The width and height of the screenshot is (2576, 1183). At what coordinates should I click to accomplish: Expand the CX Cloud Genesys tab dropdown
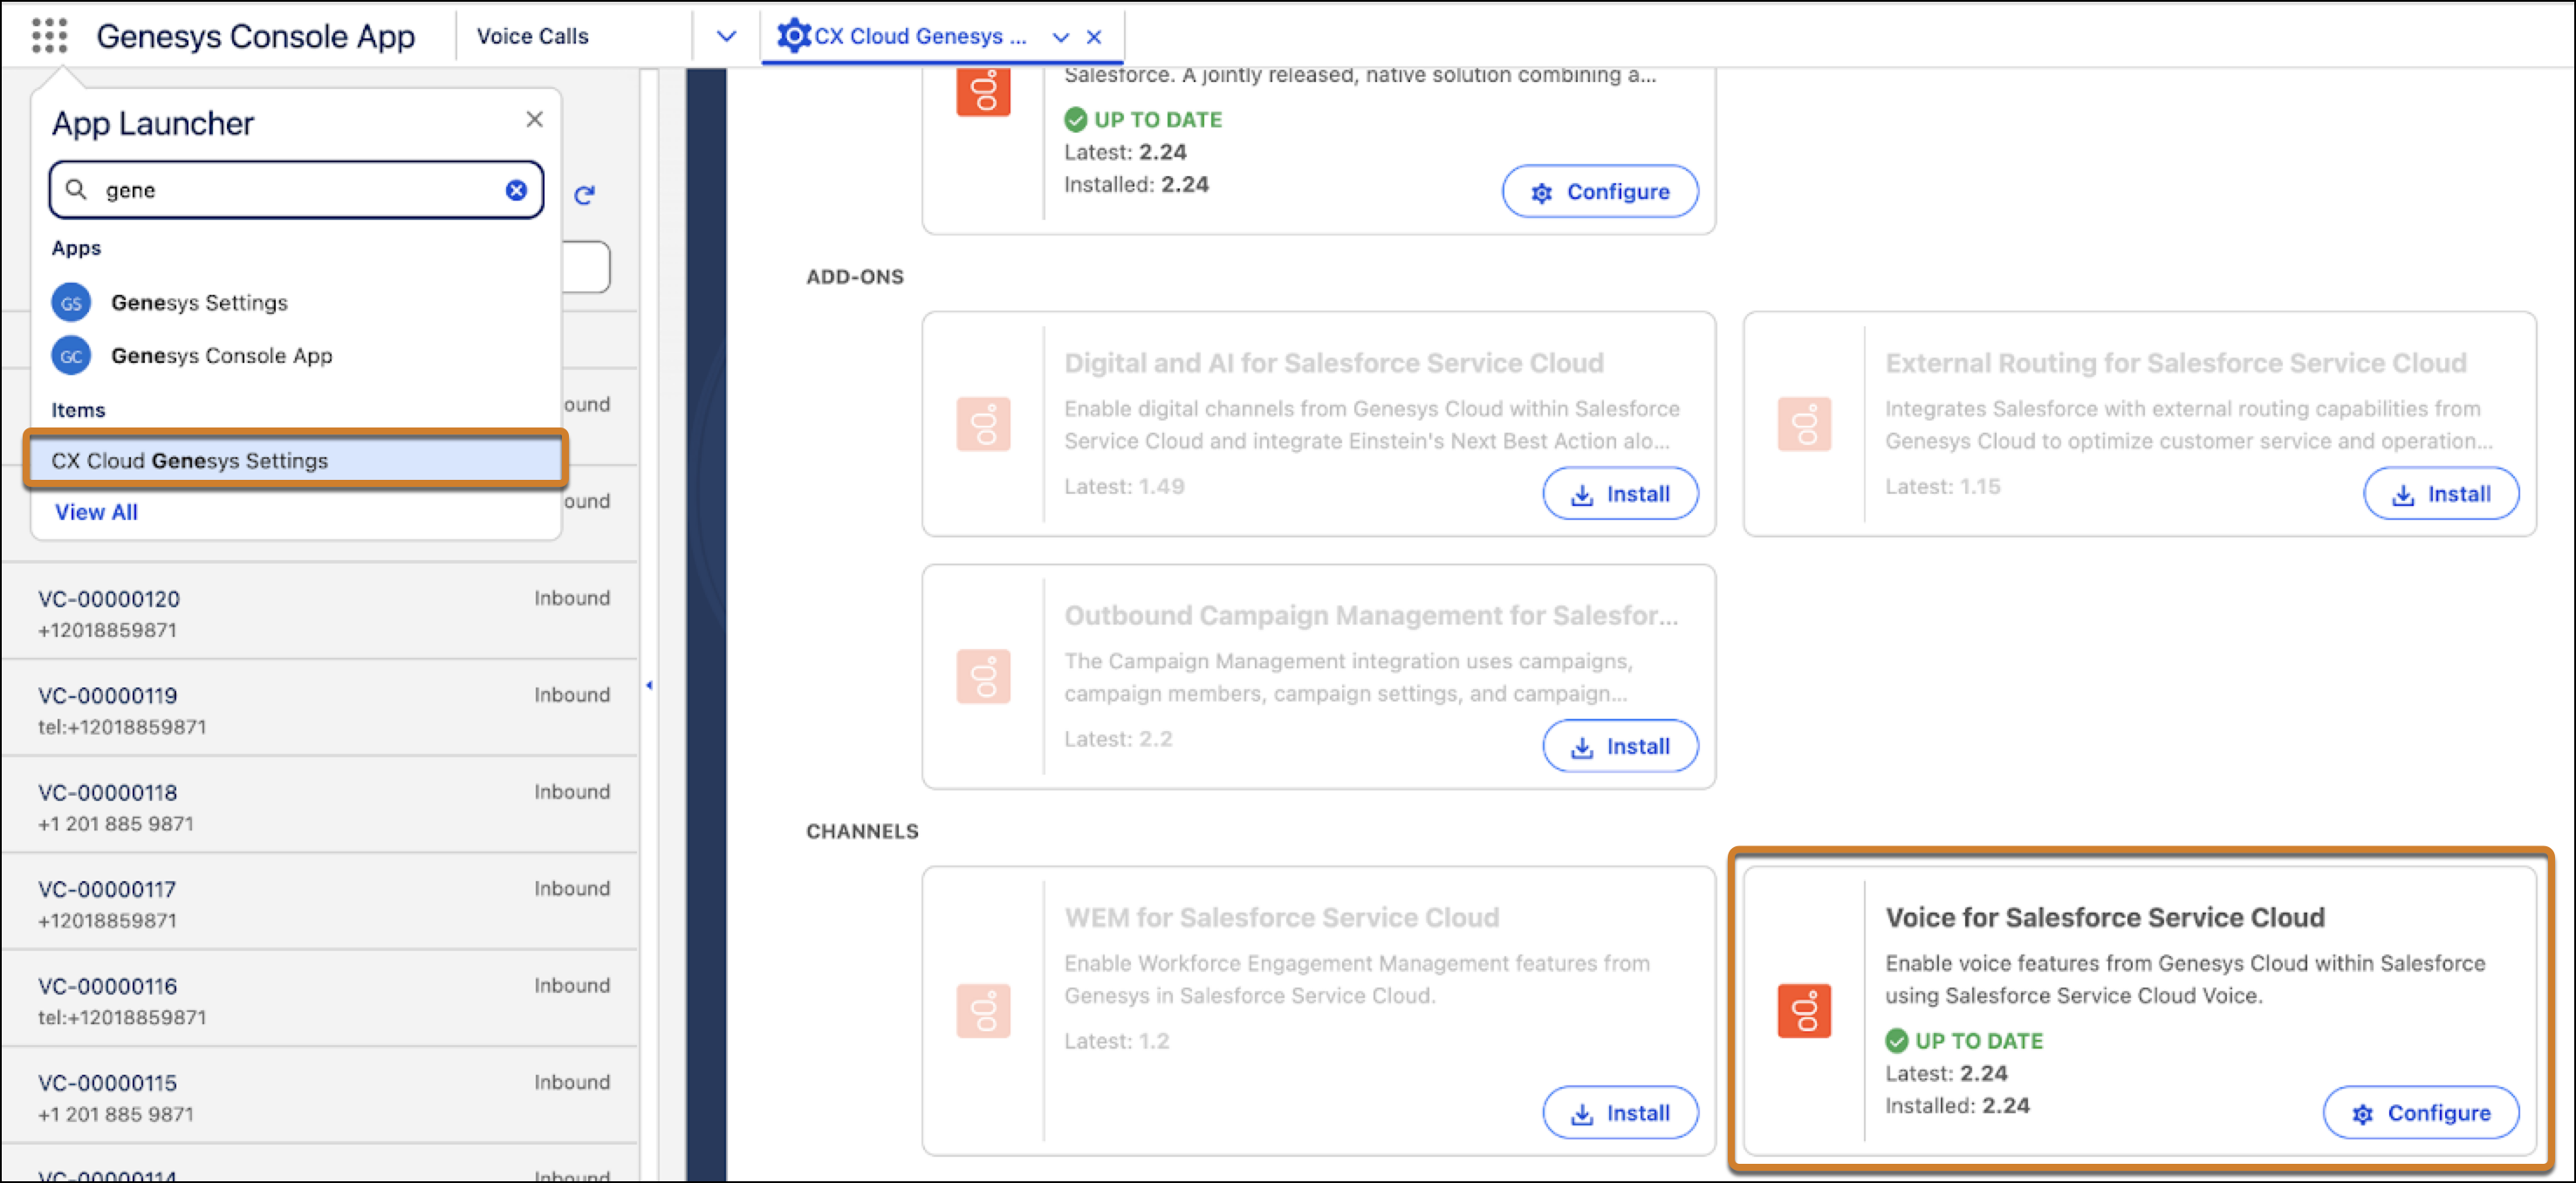click(x=1061, y=37)
